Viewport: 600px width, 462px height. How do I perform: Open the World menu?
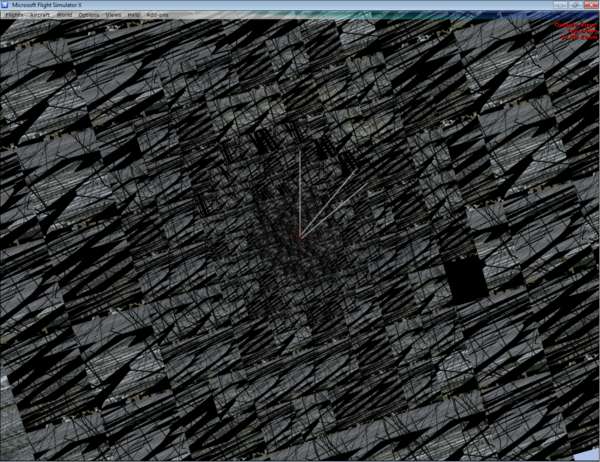[64, 15]
